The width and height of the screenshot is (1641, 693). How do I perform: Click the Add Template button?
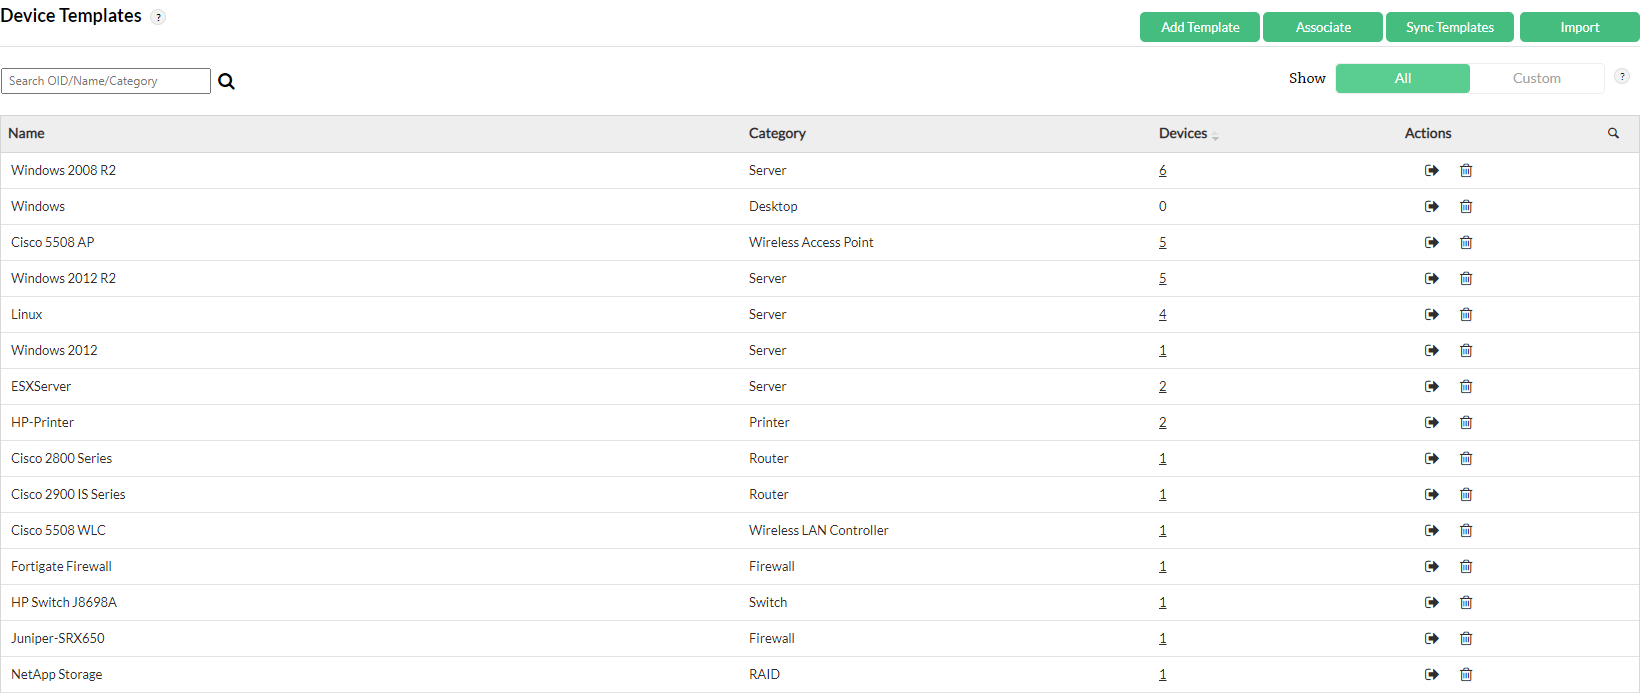point(1200,27)
